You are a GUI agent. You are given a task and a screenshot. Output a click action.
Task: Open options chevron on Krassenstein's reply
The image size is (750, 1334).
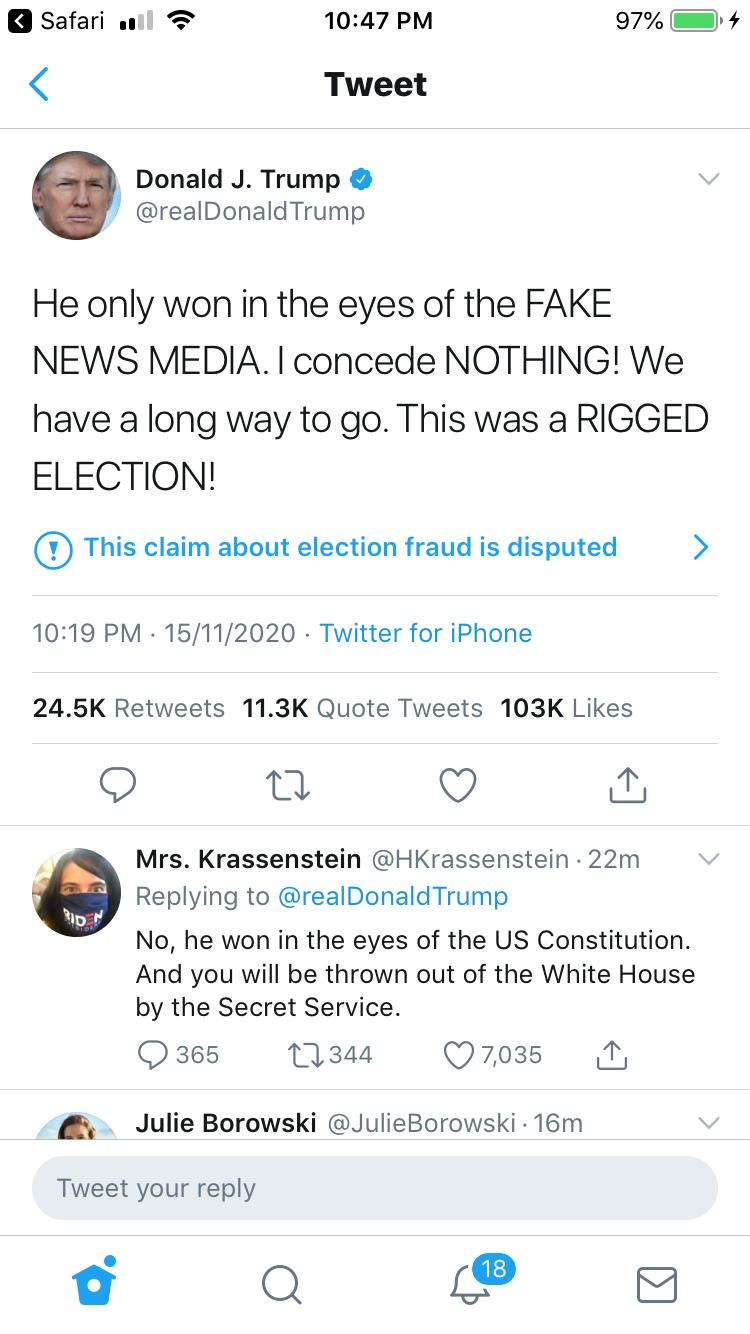pos(708,859)
